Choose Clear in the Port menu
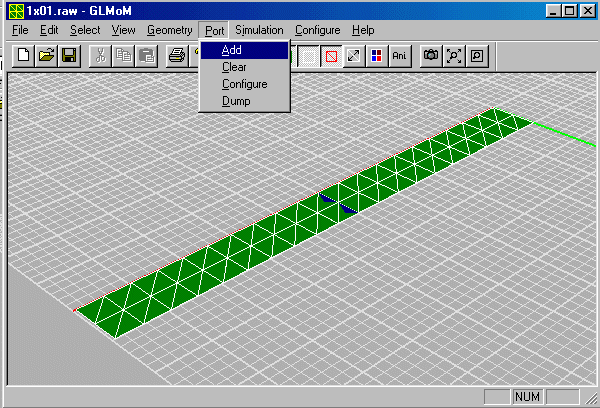The height and width of the screenshot is (408, 600). pos(233,67)
